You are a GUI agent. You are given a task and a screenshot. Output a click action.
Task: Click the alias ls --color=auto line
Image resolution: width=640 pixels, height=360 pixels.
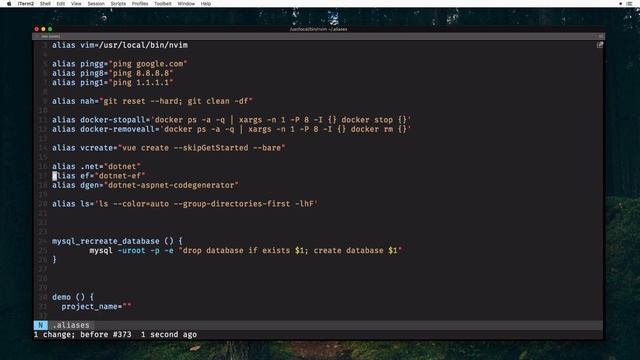[x=185, y=204]
